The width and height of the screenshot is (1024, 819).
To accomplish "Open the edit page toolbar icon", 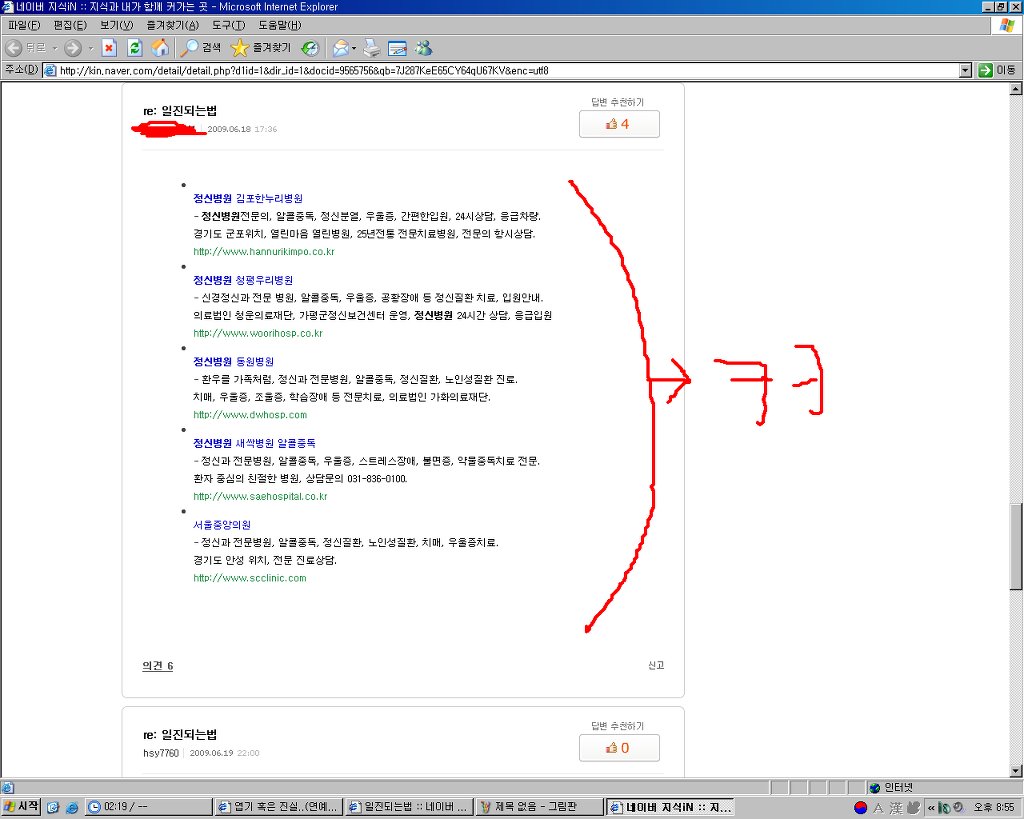I will point(397,48).
